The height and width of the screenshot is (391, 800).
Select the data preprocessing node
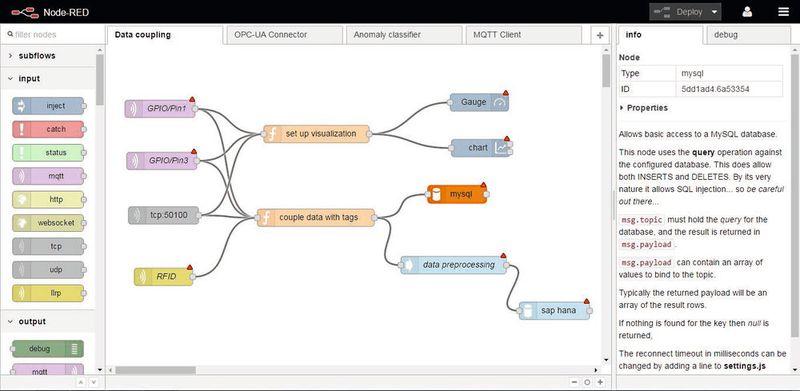point(454,265)
